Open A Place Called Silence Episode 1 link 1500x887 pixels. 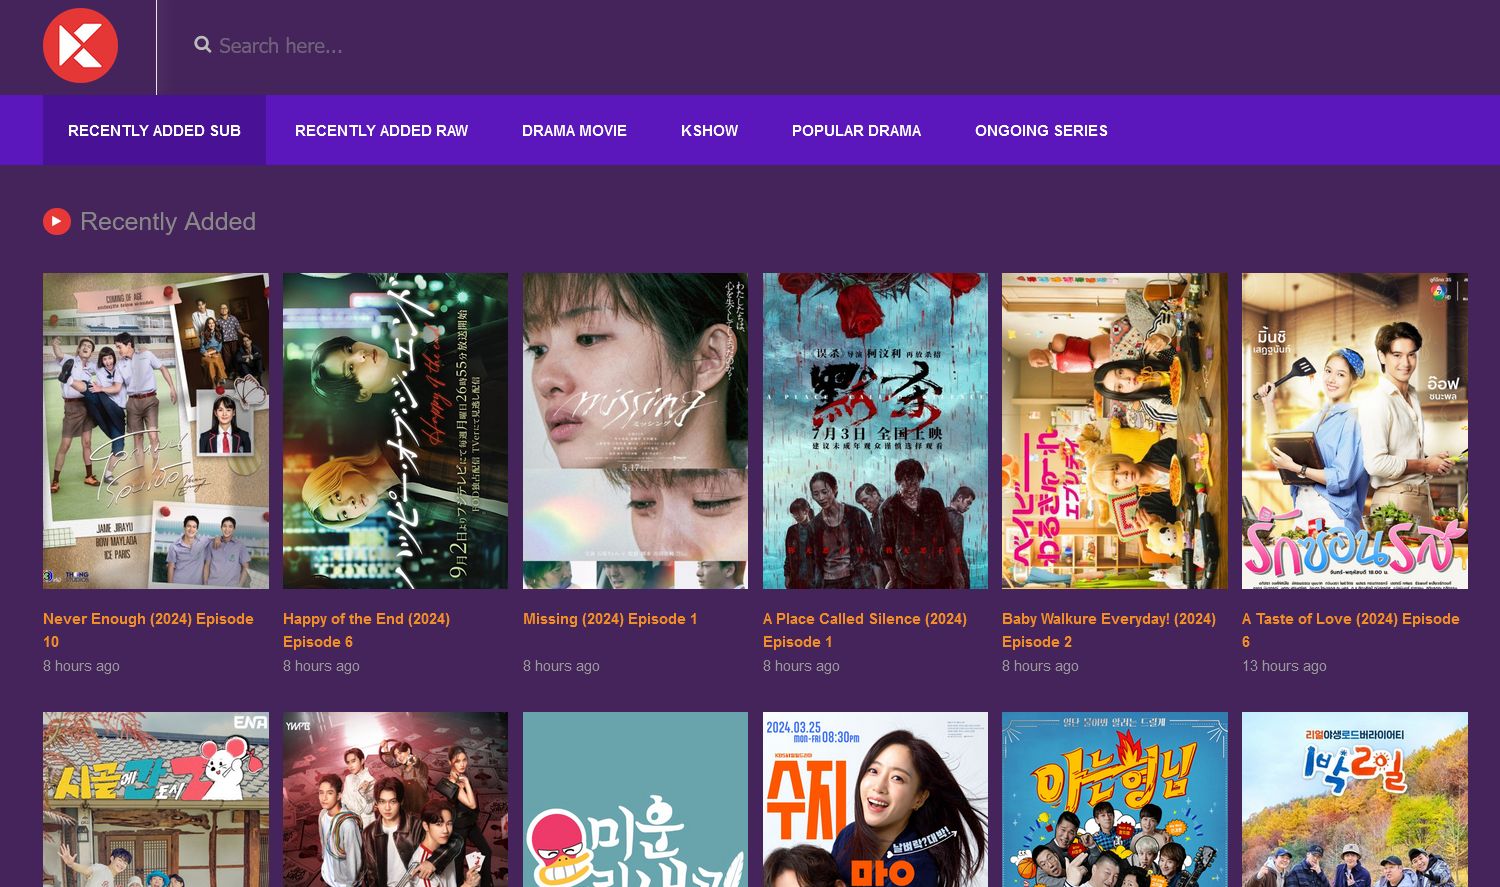coord(865,630)
